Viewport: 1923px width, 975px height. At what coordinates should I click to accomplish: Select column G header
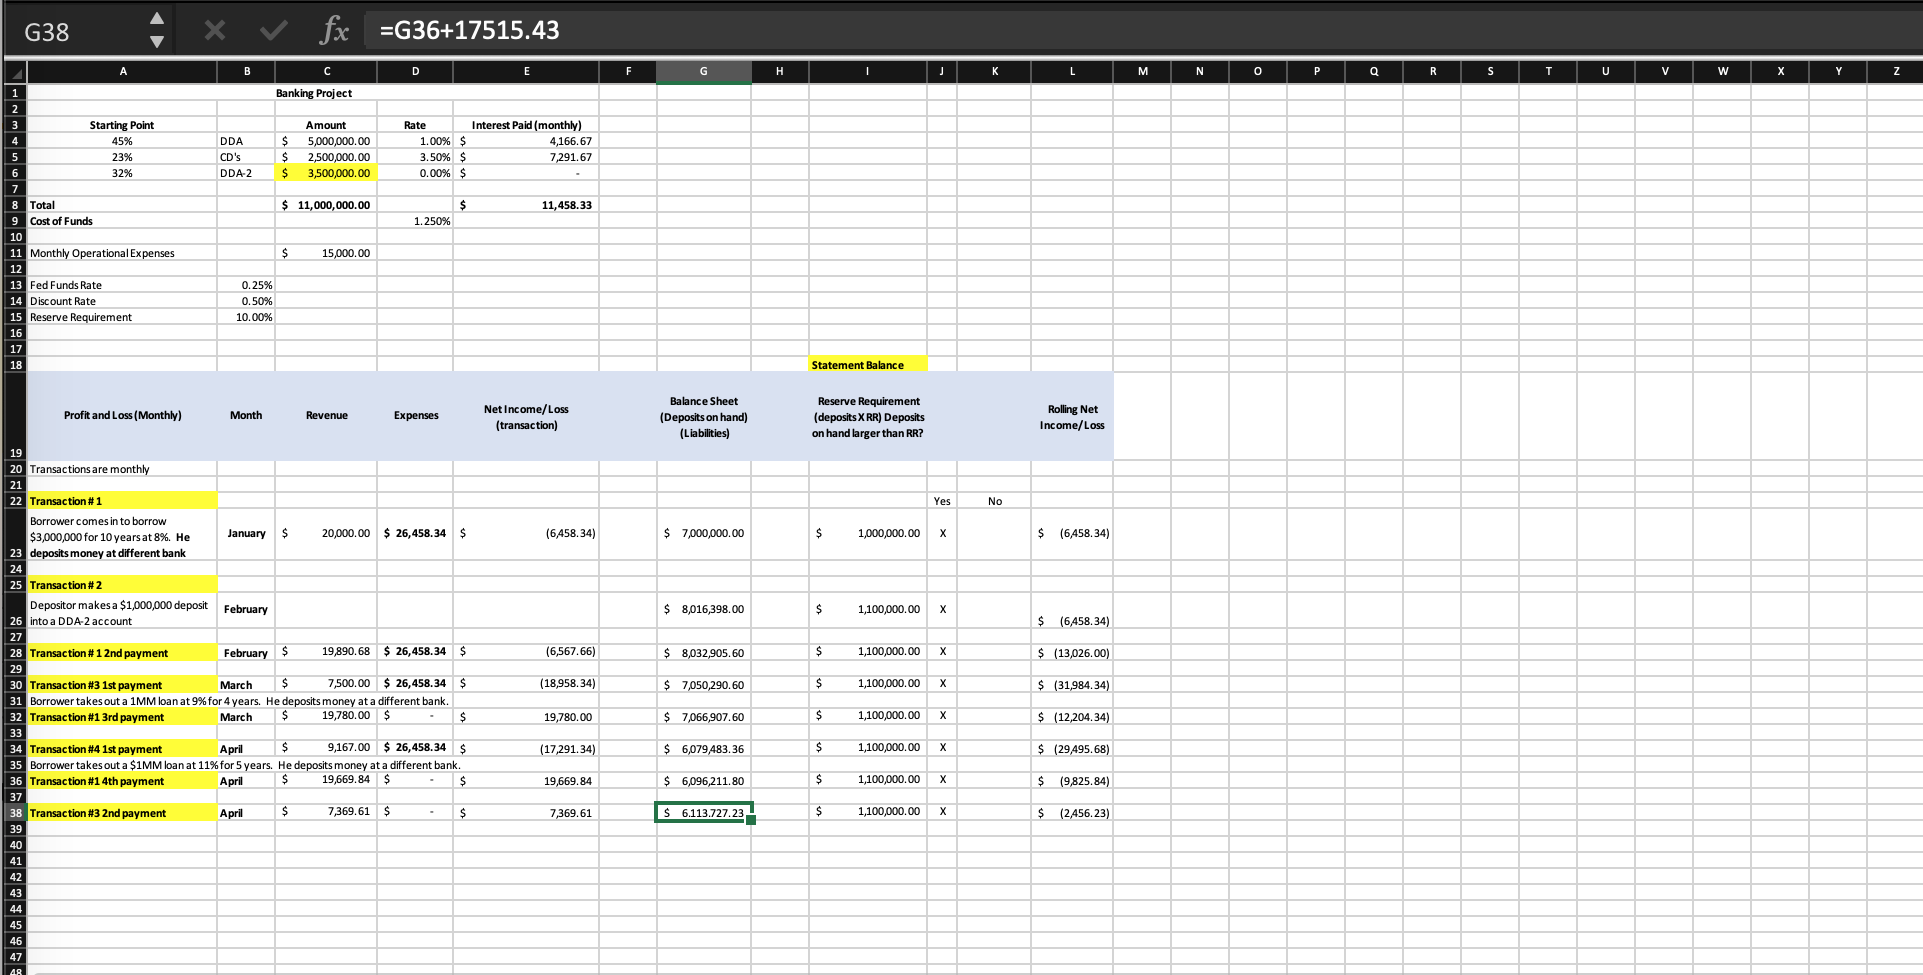pyautogui.click(x=704, y=71)
